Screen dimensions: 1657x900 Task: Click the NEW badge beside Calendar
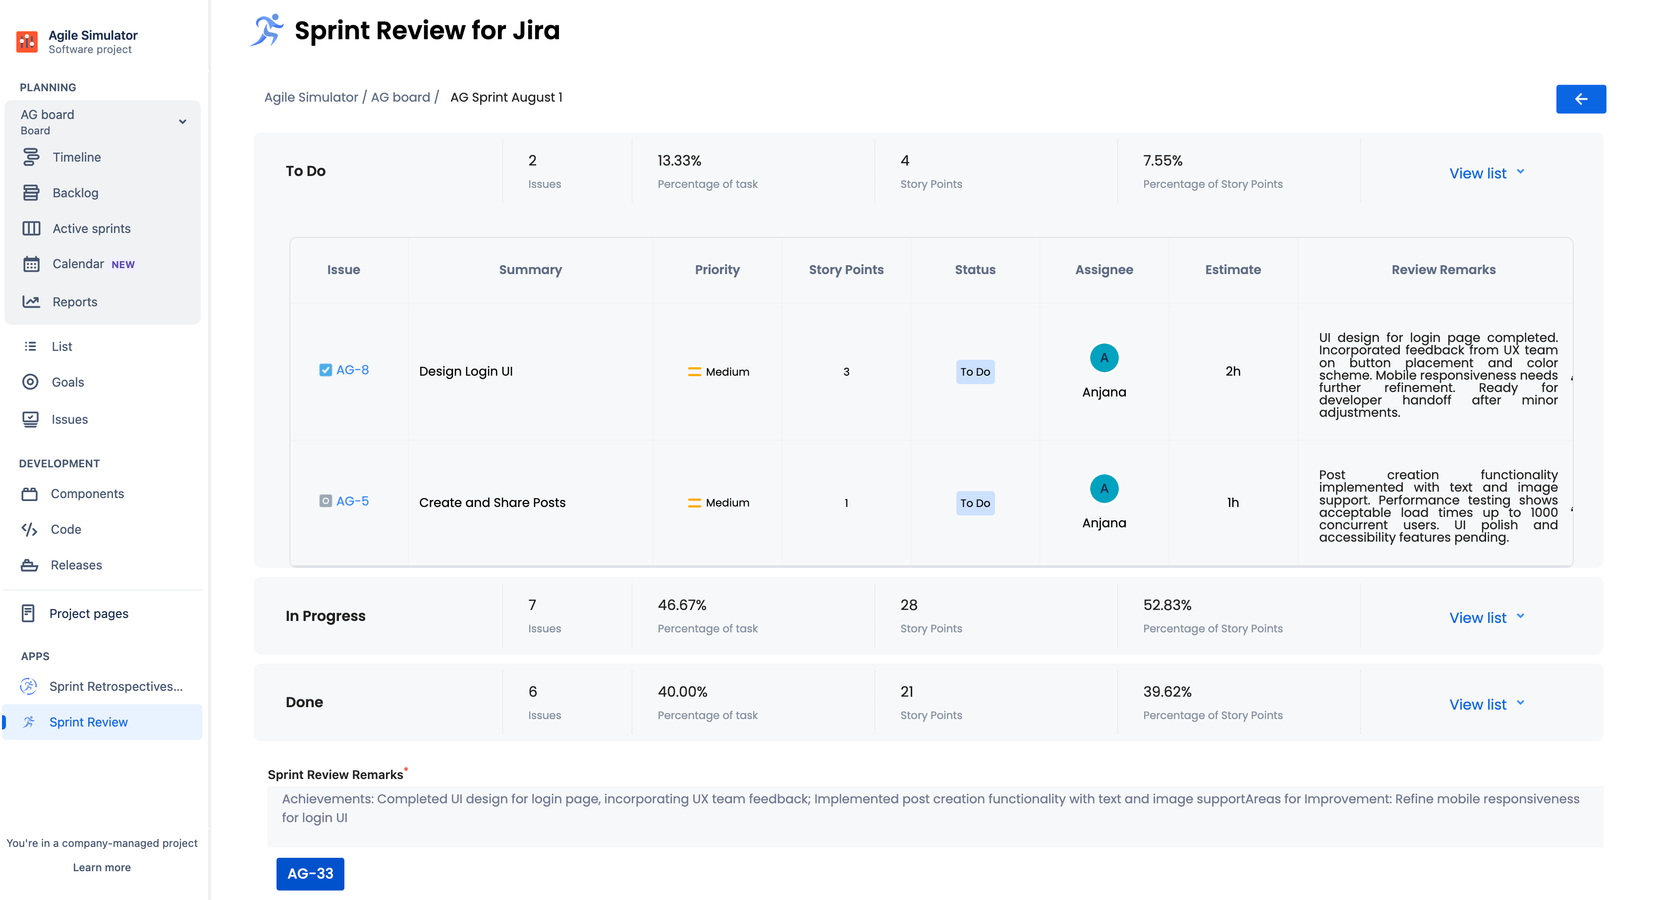123,265
